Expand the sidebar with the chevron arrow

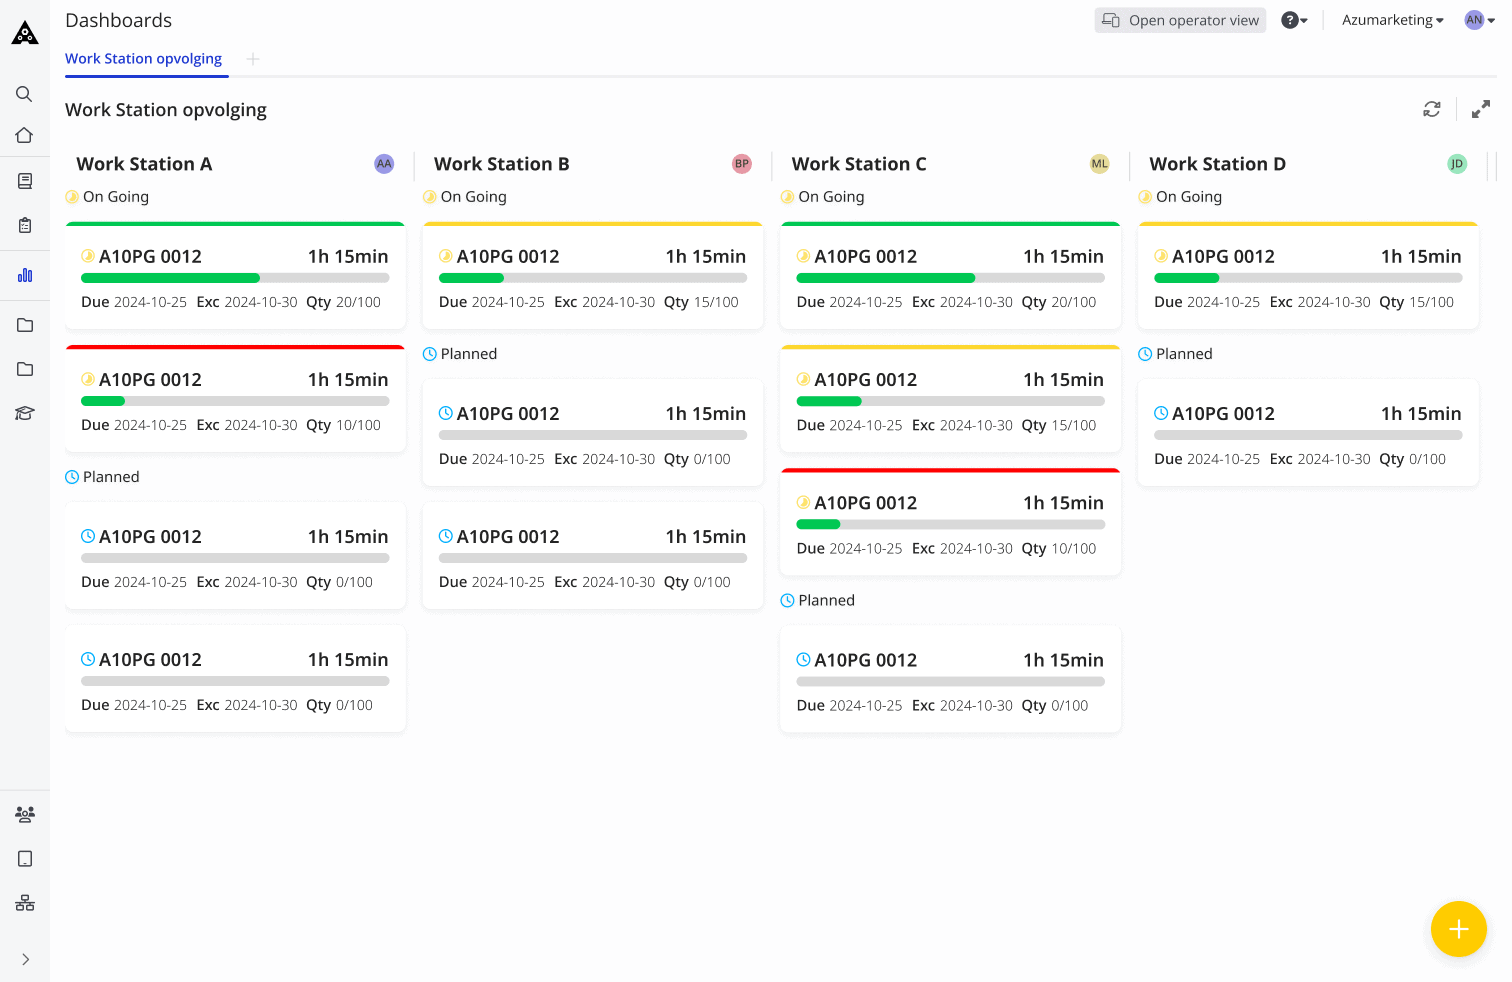[x=24, y=959]
